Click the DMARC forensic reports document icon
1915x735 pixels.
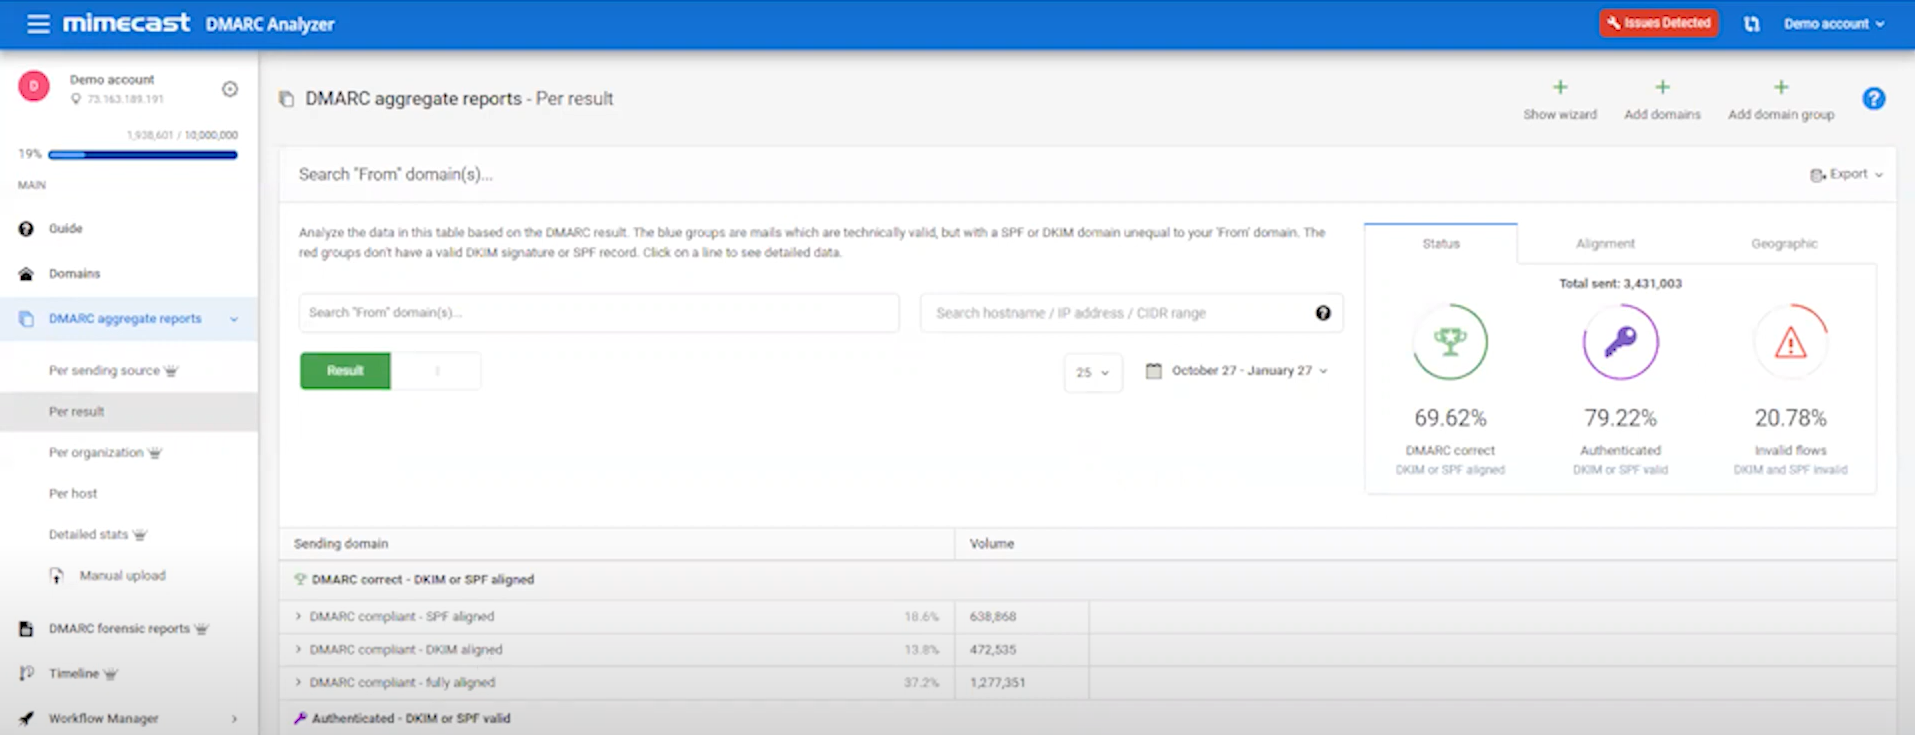coord(26,629)
